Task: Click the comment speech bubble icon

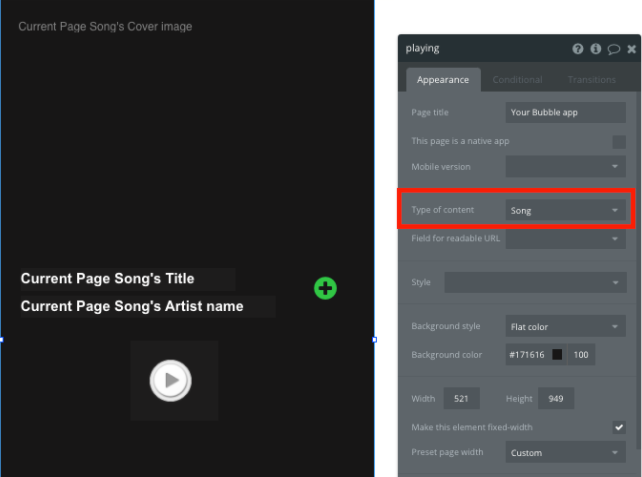Action: pyautogui.click(x=613, y=50)
